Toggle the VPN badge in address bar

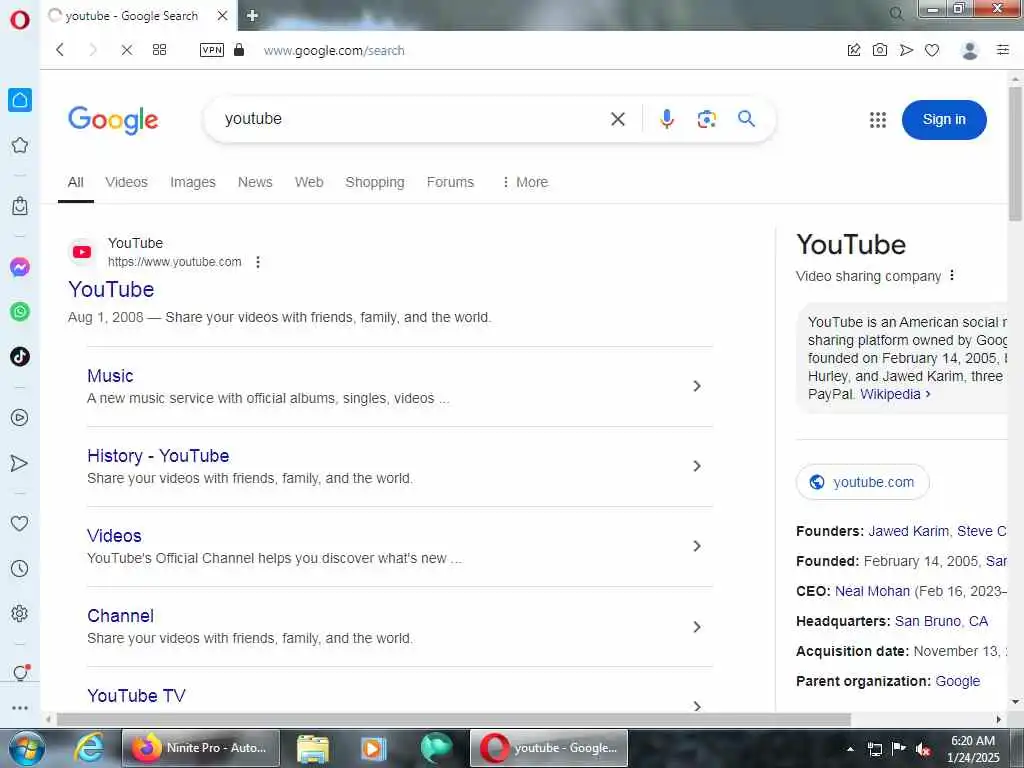tap(212, 50)
